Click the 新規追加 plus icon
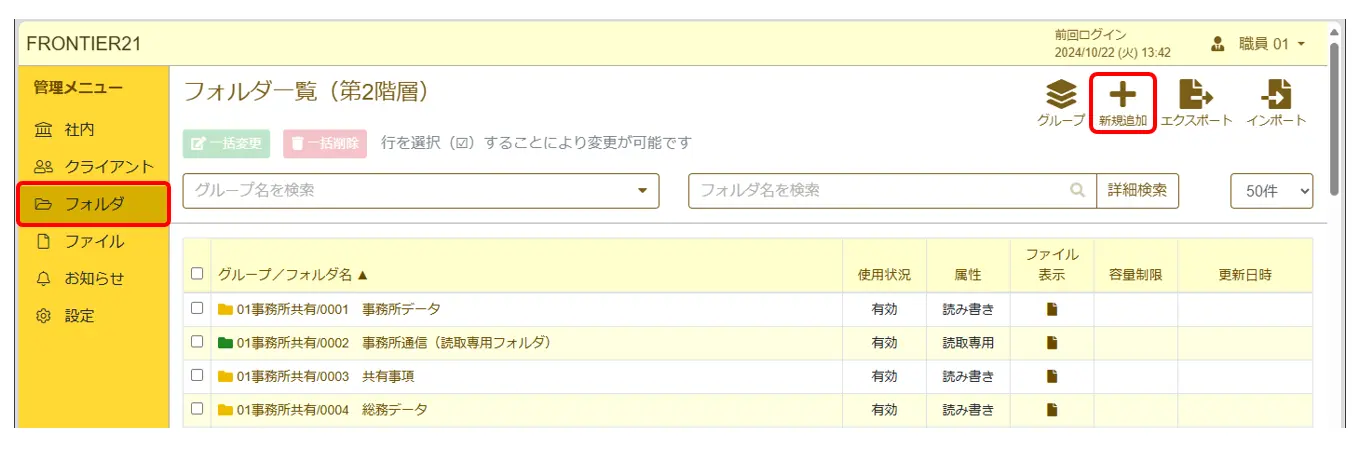The width and height of the screenshot is (1363, 450). point(1123,95)
